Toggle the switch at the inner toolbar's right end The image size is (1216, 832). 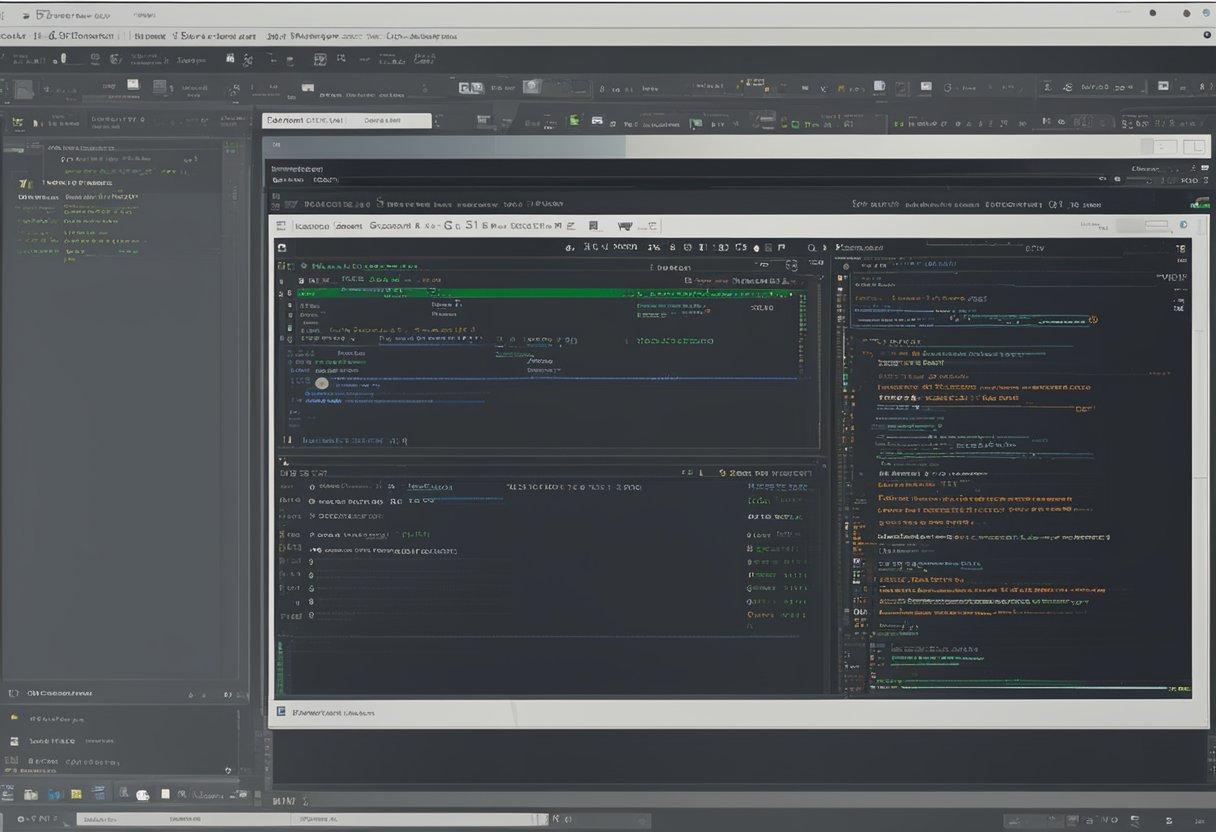1157,226
